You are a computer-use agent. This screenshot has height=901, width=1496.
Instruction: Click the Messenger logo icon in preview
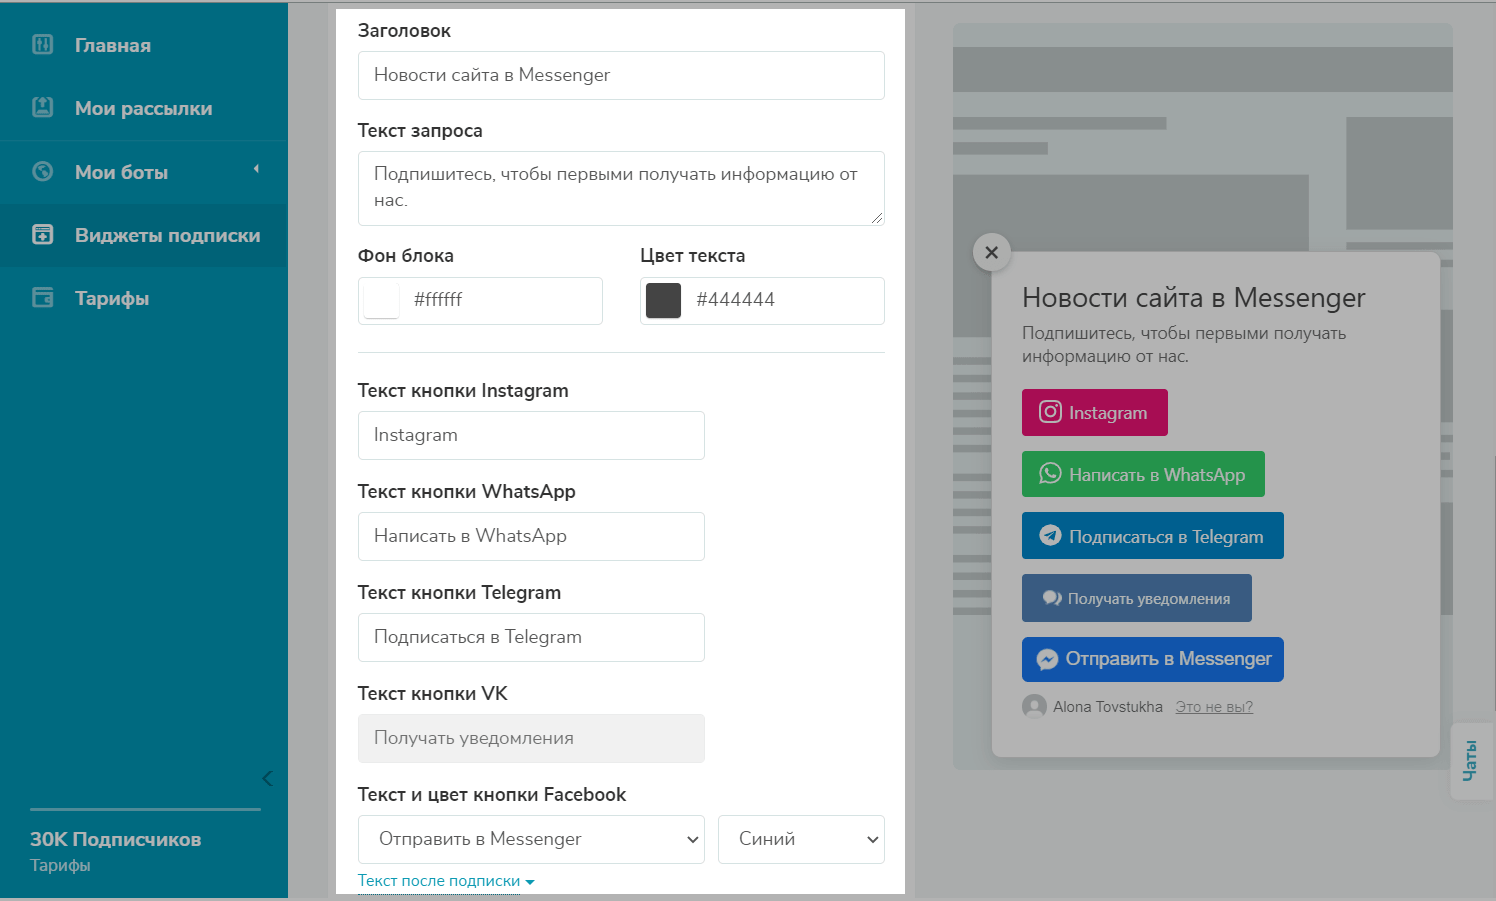1047,659
